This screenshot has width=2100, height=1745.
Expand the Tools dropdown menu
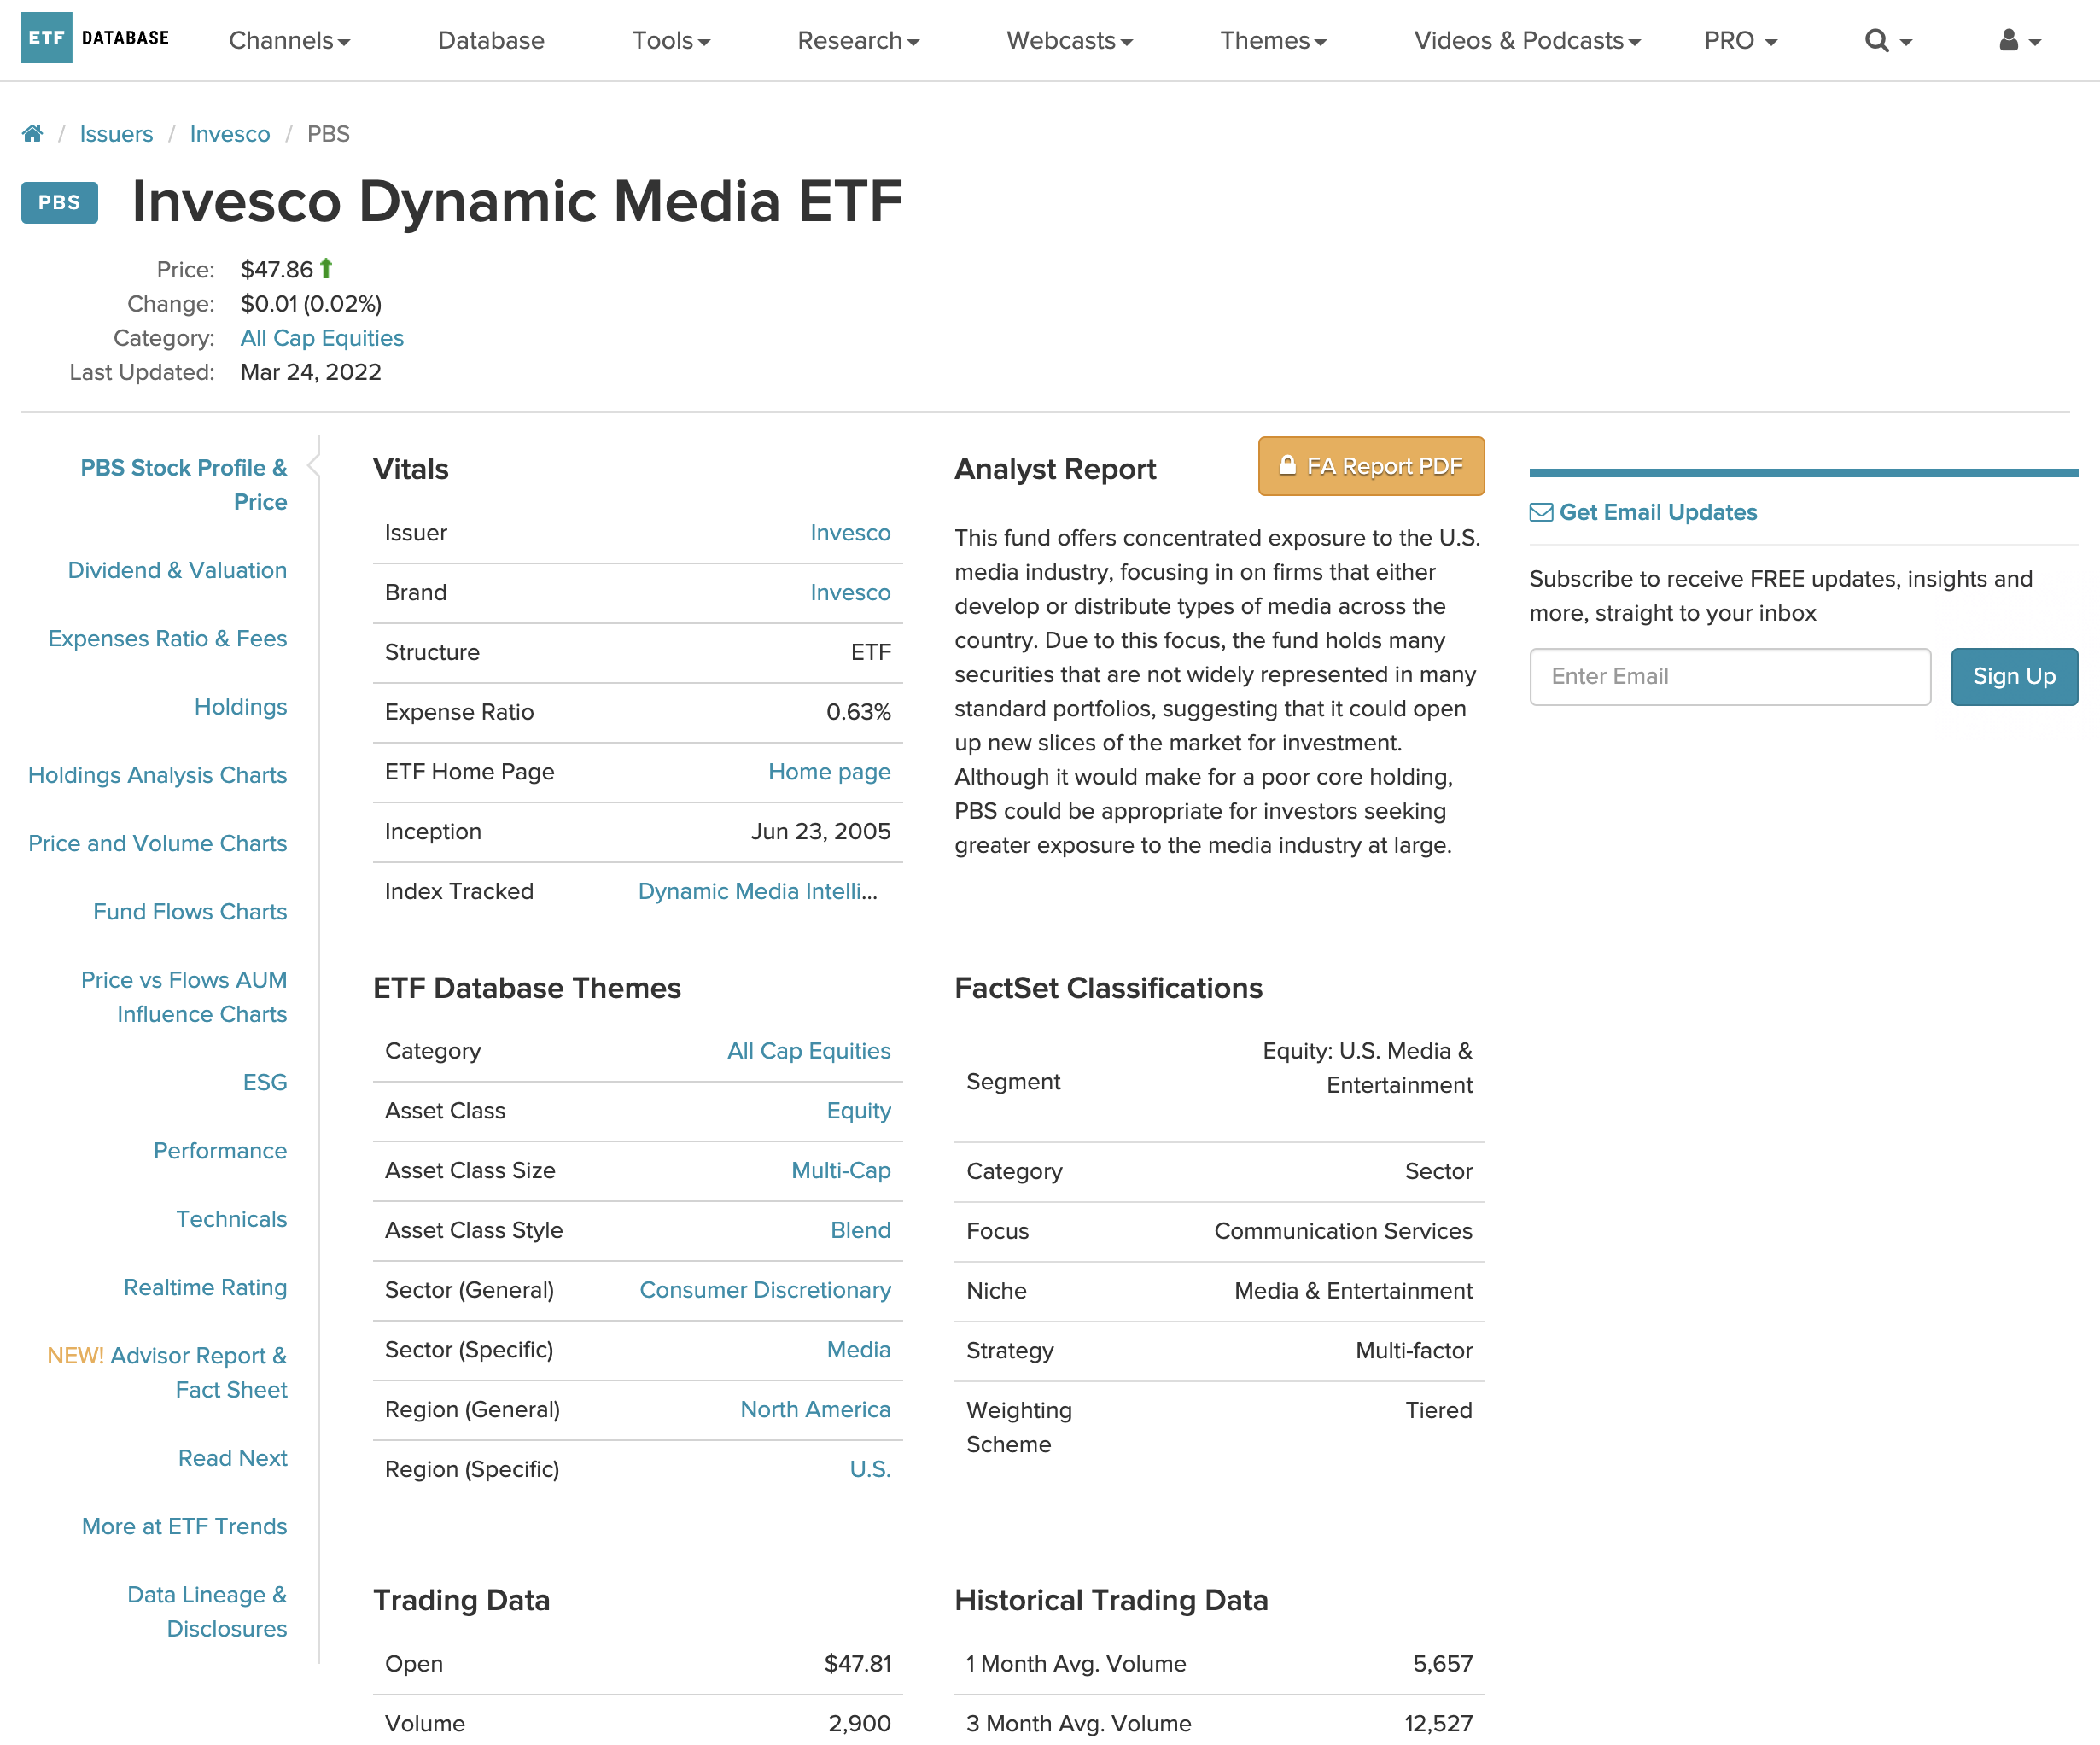pyautogui.click(x=671, y=41)
